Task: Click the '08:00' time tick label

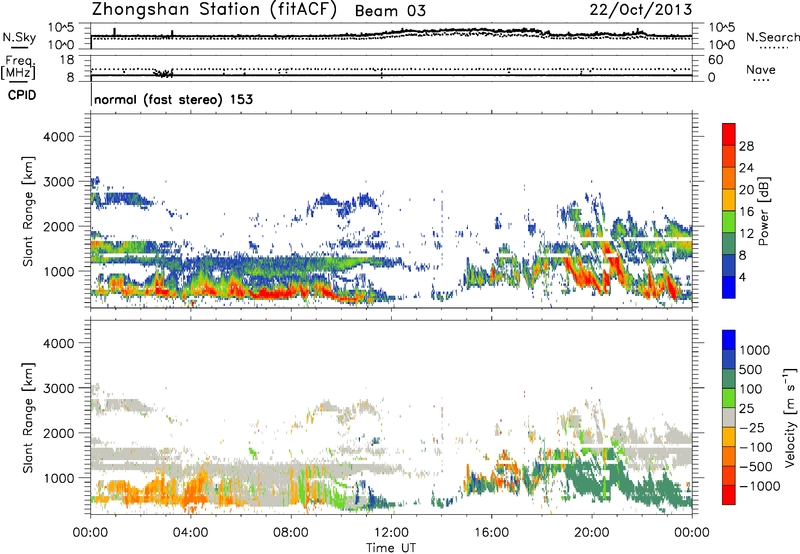Action: coord(291,533)
